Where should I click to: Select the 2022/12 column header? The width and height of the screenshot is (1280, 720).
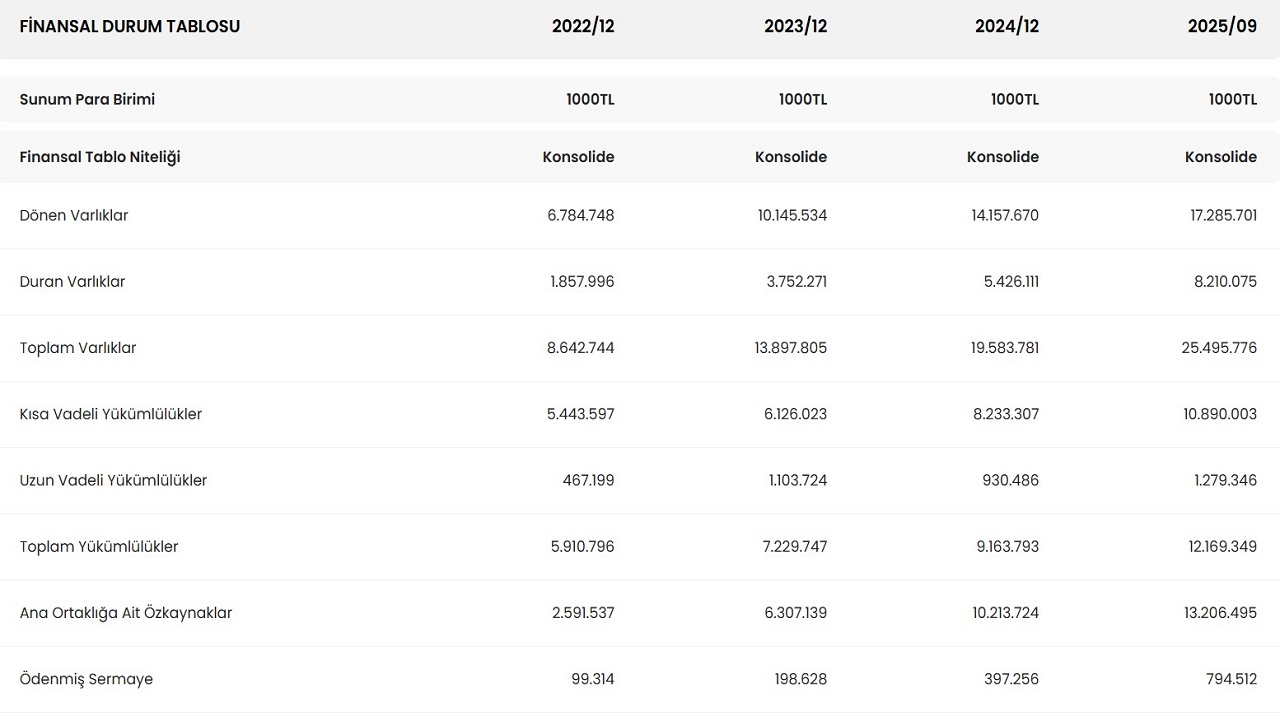point(583,27)
